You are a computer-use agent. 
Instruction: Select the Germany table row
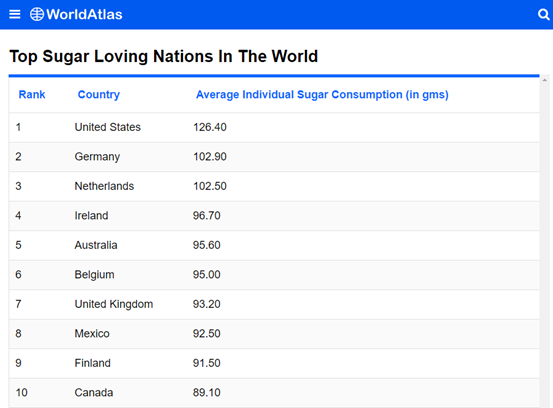(x=274, y=157)
